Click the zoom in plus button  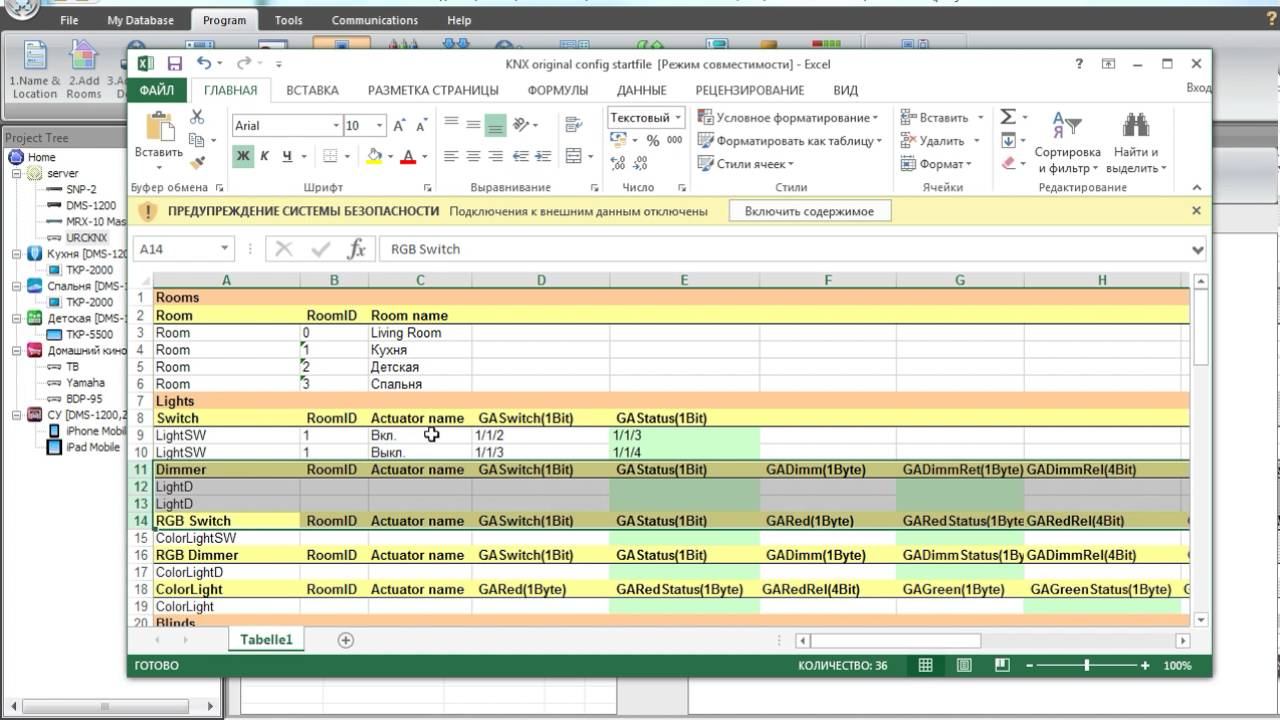coord(1146,665)
